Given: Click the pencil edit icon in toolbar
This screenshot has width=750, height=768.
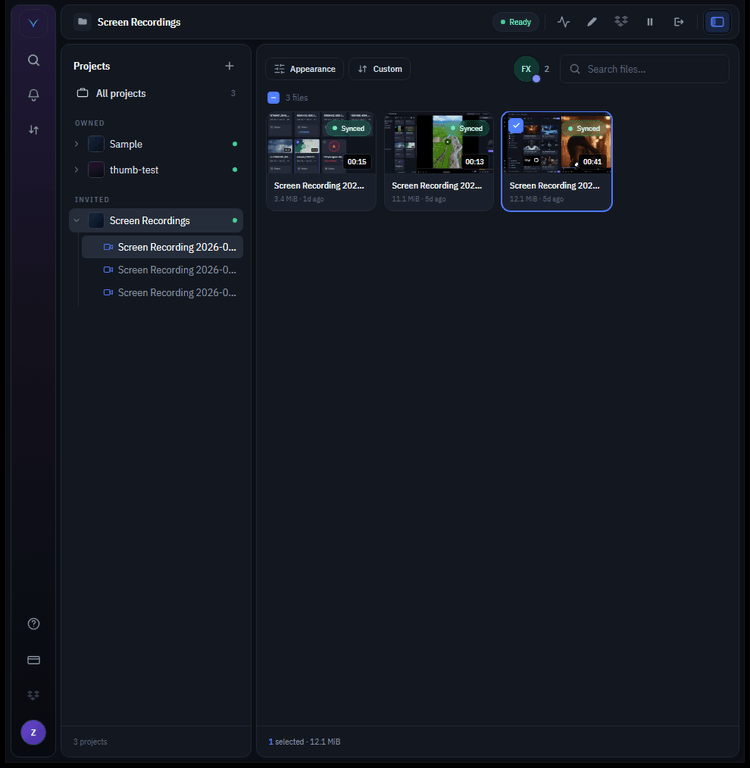Looking at the screenshot, I should point(592,22).
